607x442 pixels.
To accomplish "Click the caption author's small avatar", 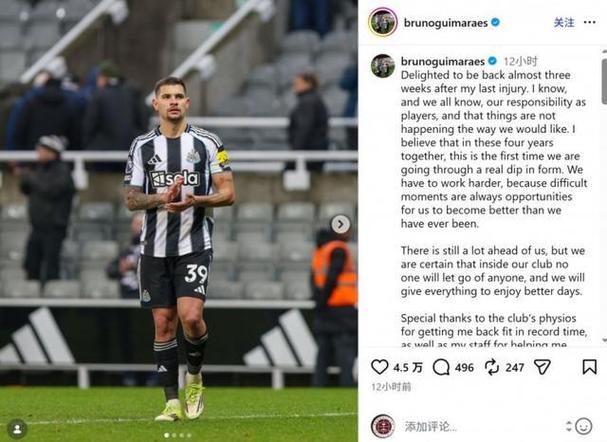I will [x=383, y=66].
